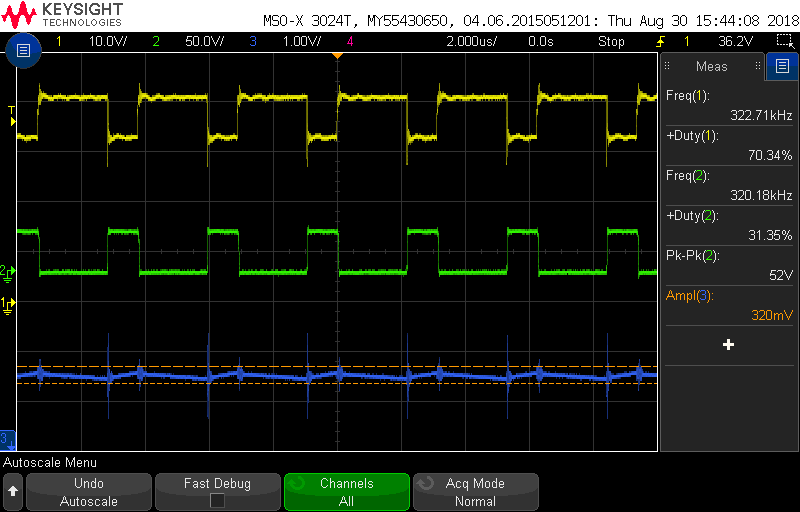Select +Duty(1) measurement 70.34%
This screenshot has height=512, width=800.
click(x=729, y=145)
